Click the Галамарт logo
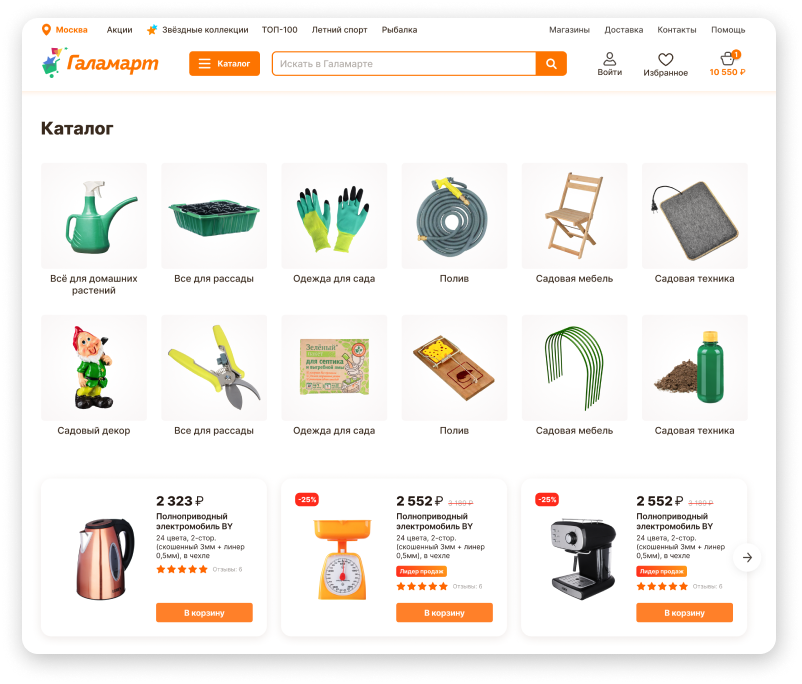The height and width of the screenshot is (684, 802). pos(100,63)
